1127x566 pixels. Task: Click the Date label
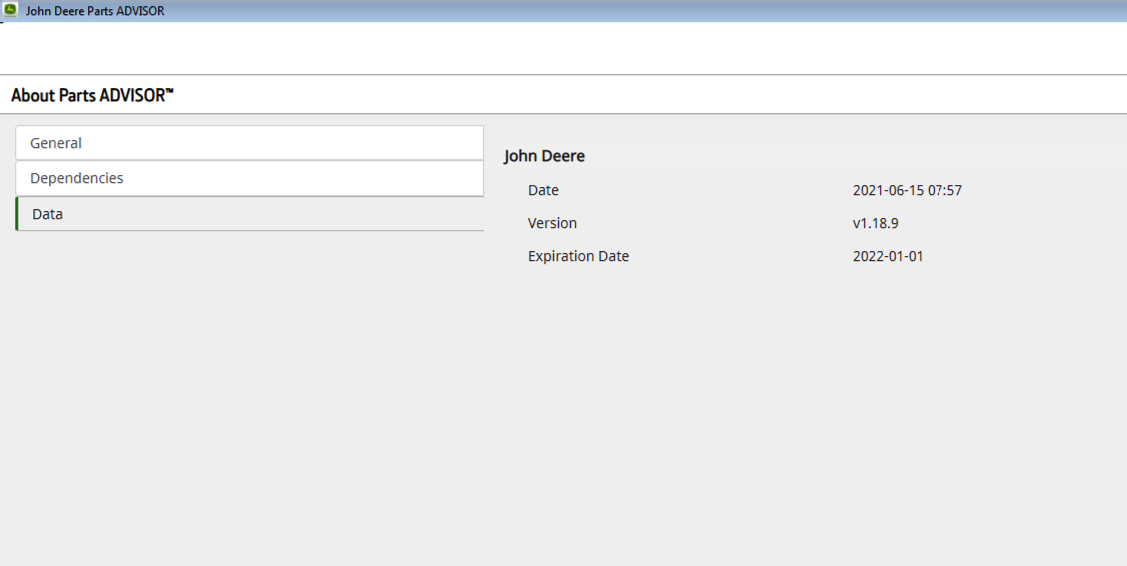click(x=543, y=190)
